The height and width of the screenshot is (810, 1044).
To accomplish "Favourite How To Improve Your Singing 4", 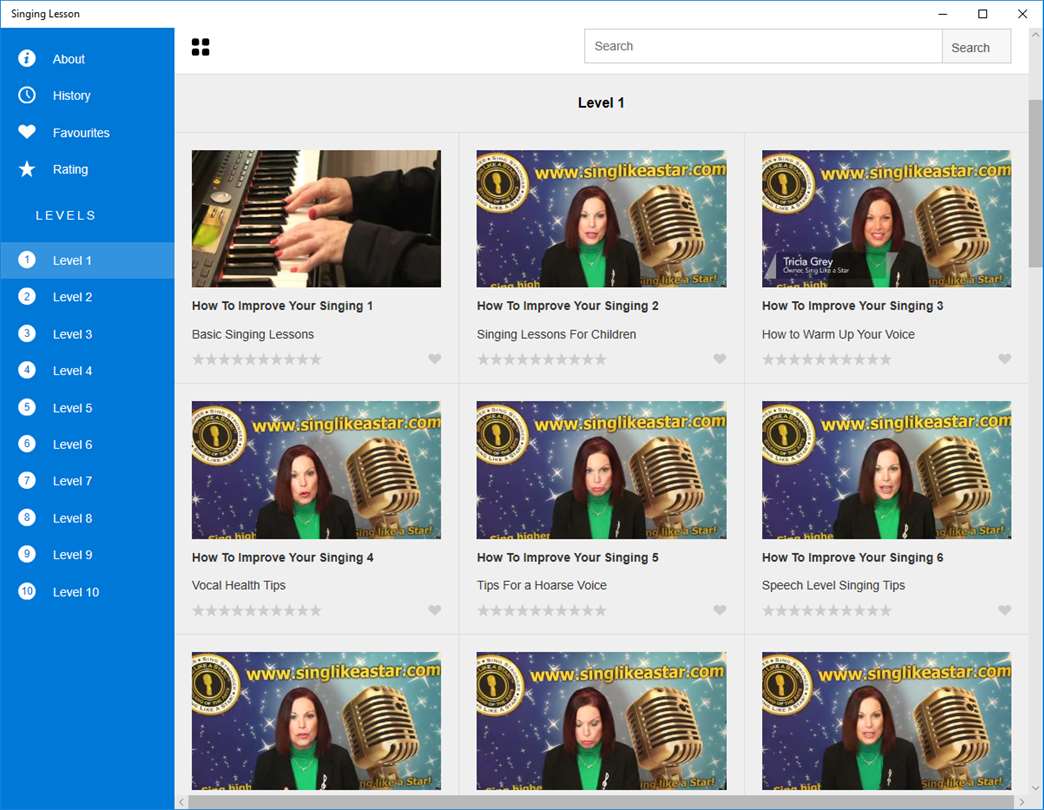I will pyautogui.click(x=435, y=610).
